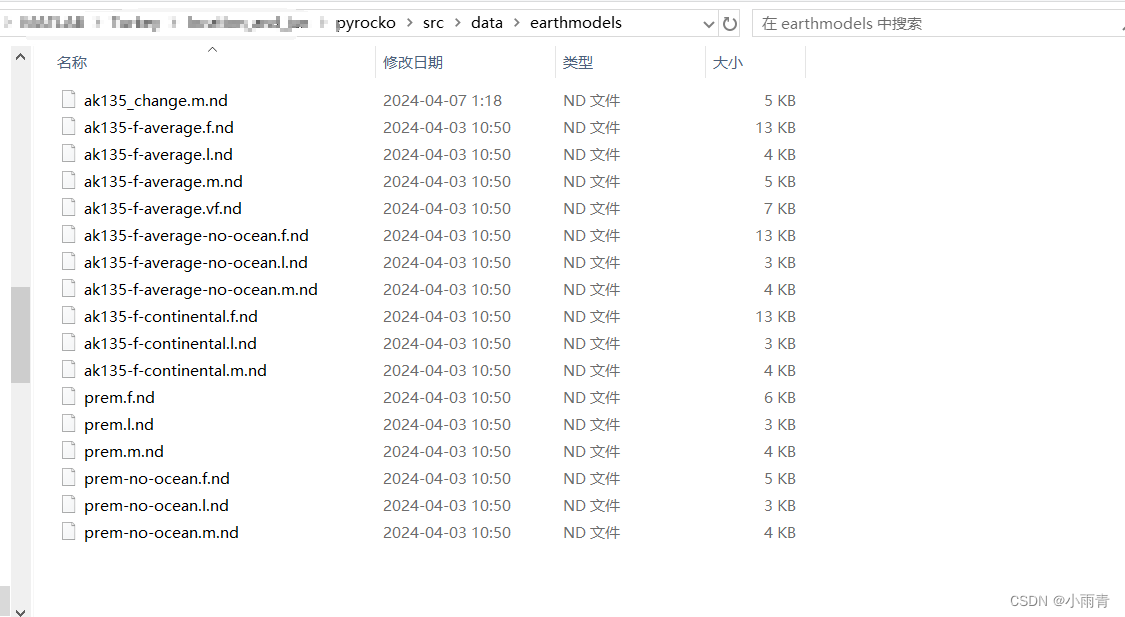Image resolution: width=1125 pixels, height=617 pixels.
Task: Click the file icon of ak135-f-average.m.nd
Action: pos(68,181)
